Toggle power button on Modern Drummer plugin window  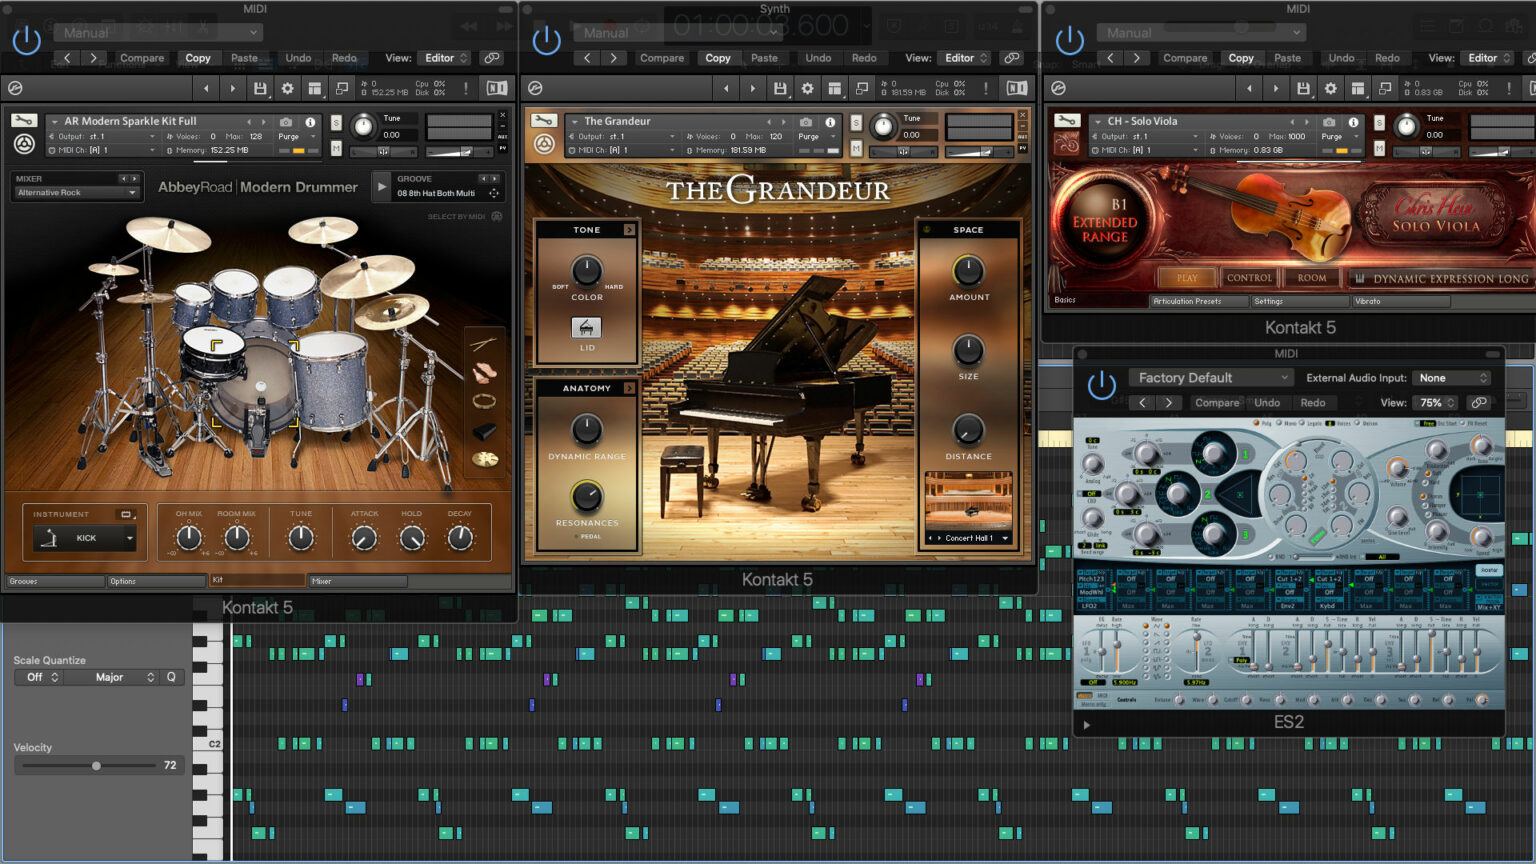[26, 40]
